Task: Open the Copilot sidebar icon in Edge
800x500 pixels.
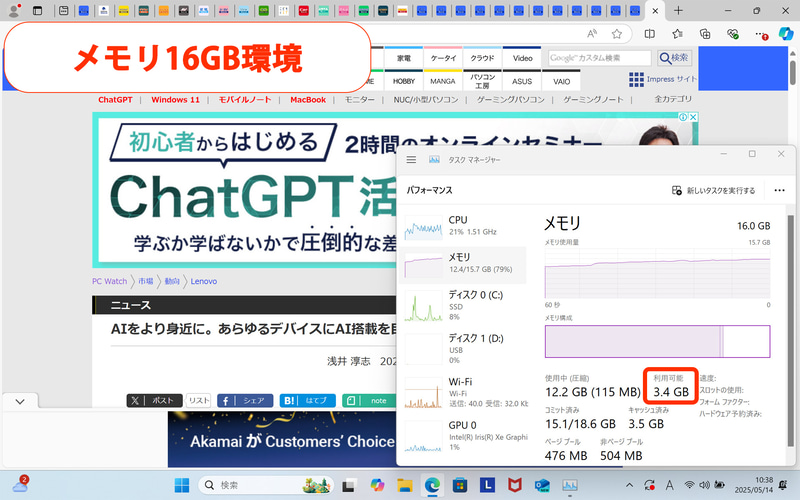Action: tap(786, 34)
